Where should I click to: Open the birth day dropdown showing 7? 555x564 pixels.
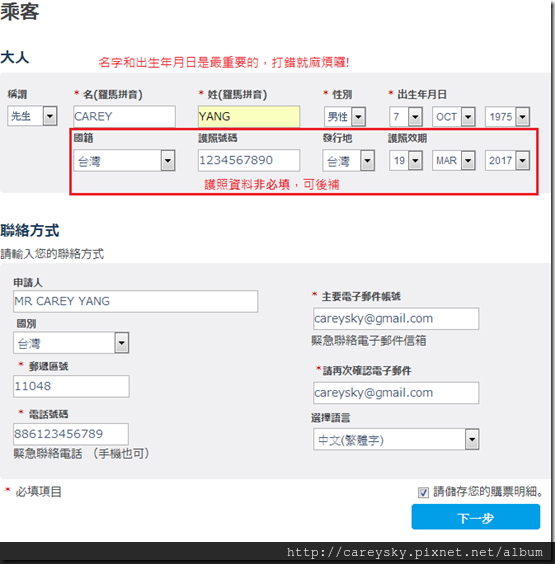(x=405, y=117)
